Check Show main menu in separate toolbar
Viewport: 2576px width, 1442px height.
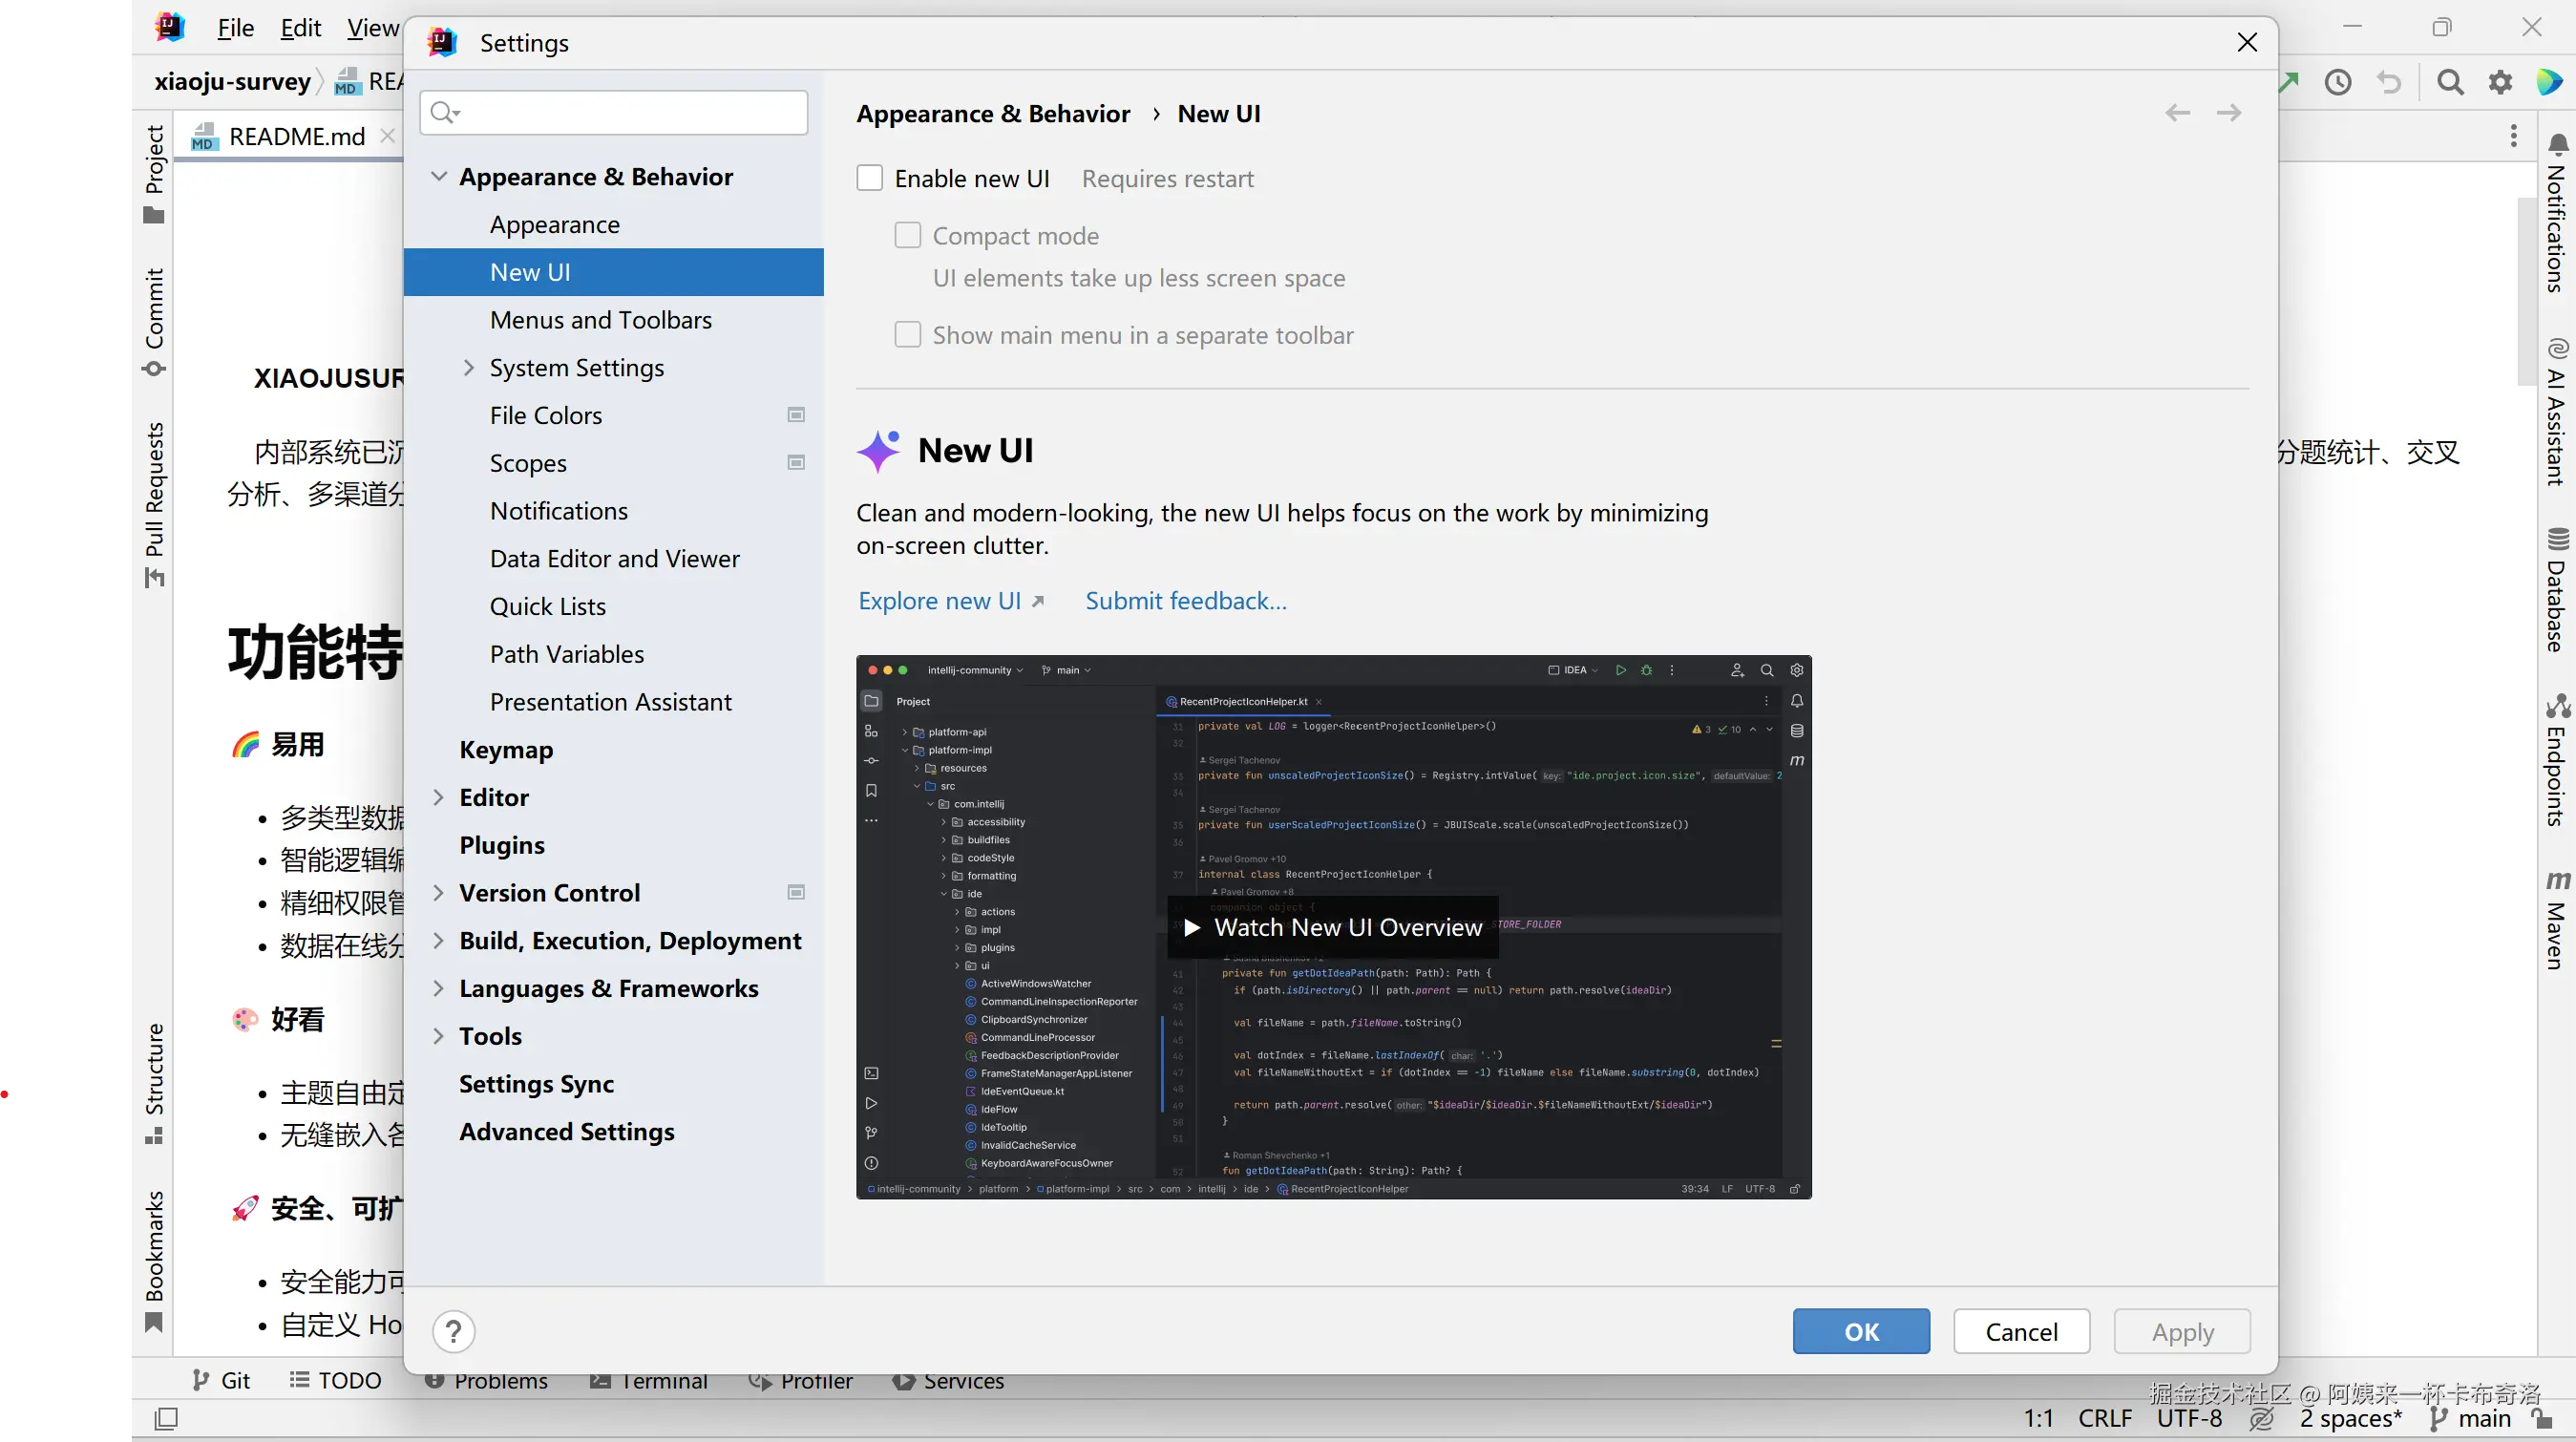pos(907,334)
